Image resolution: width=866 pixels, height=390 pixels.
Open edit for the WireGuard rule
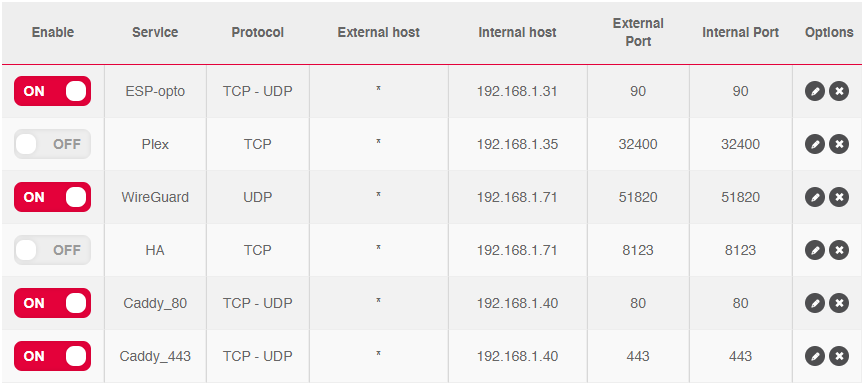pyautogui.click(x=815, y=197)
